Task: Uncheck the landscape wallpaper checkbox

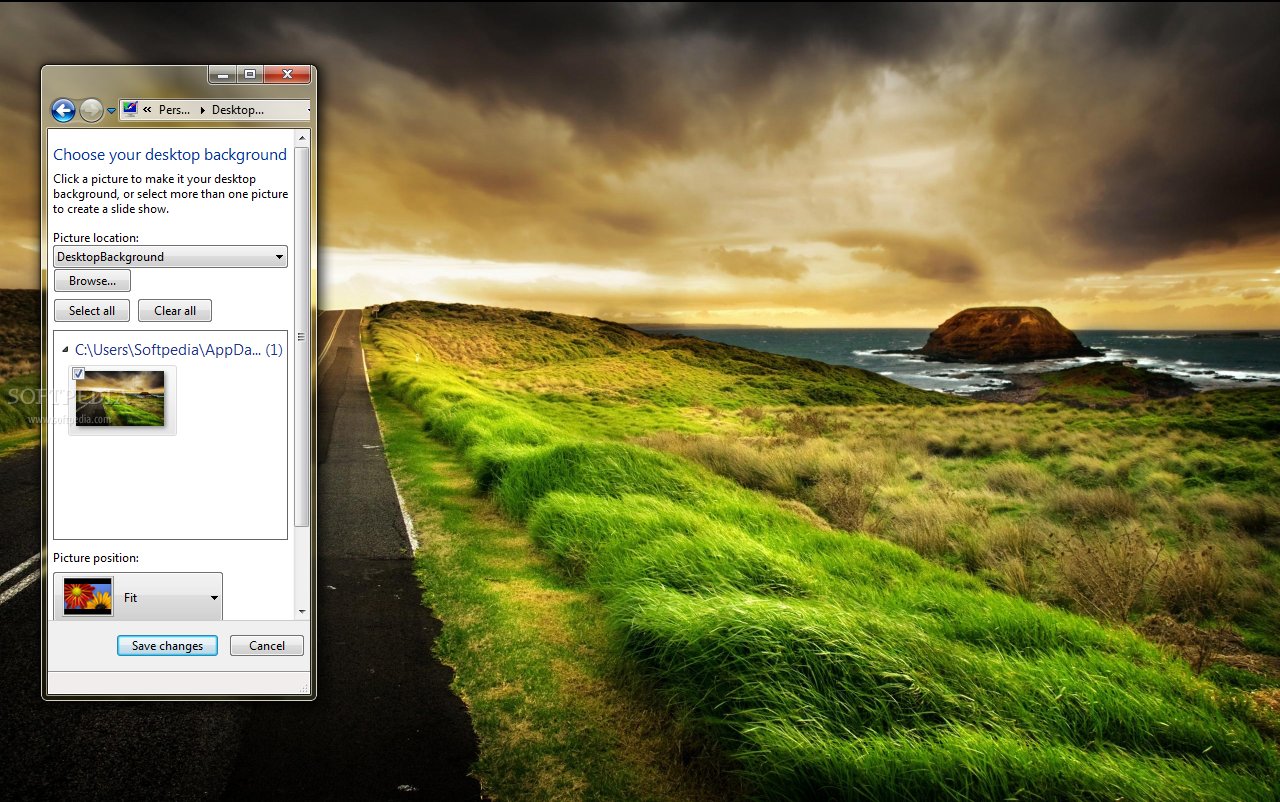Action: (78, 373)
